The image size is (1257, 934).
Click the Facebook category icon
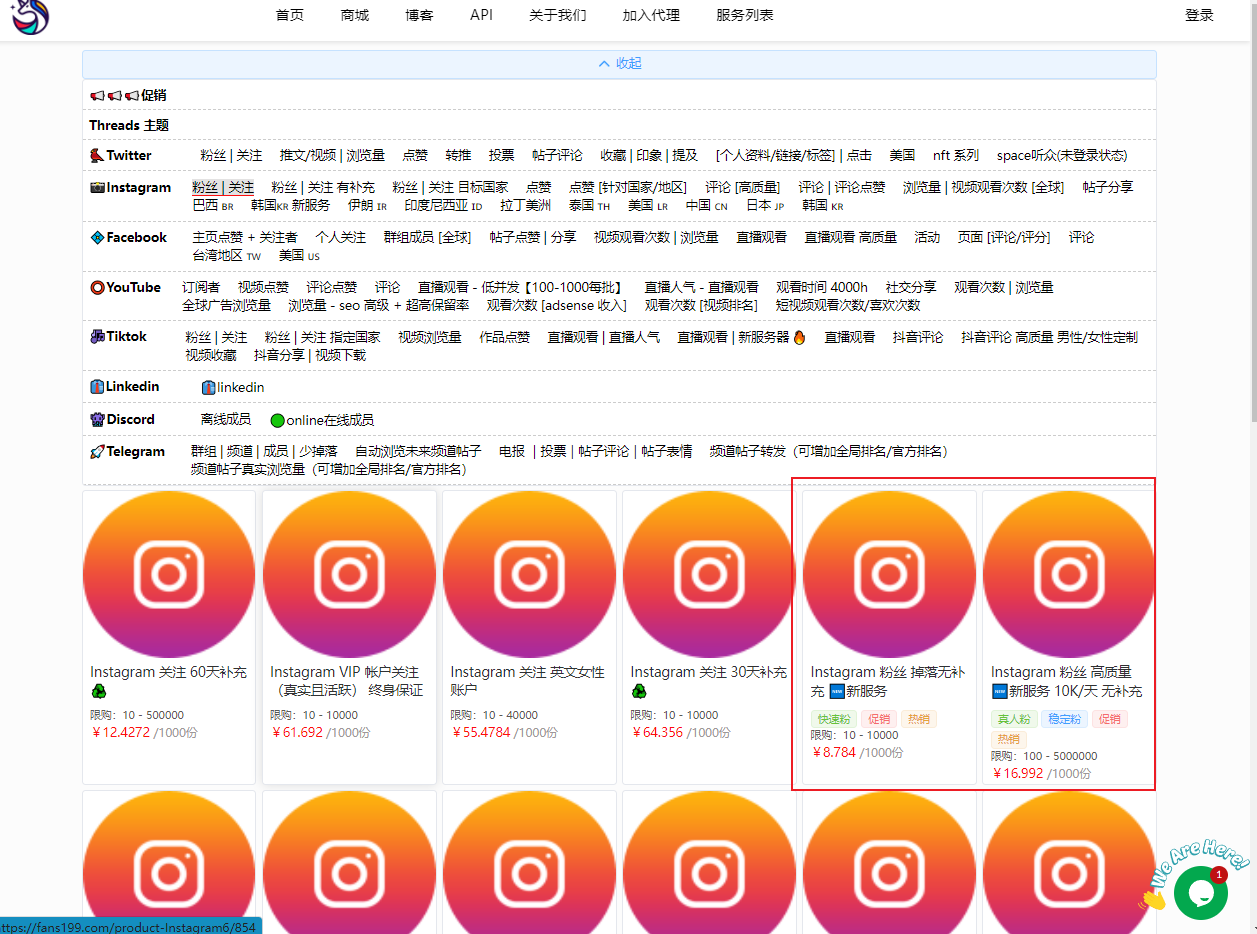coord(97,238)
